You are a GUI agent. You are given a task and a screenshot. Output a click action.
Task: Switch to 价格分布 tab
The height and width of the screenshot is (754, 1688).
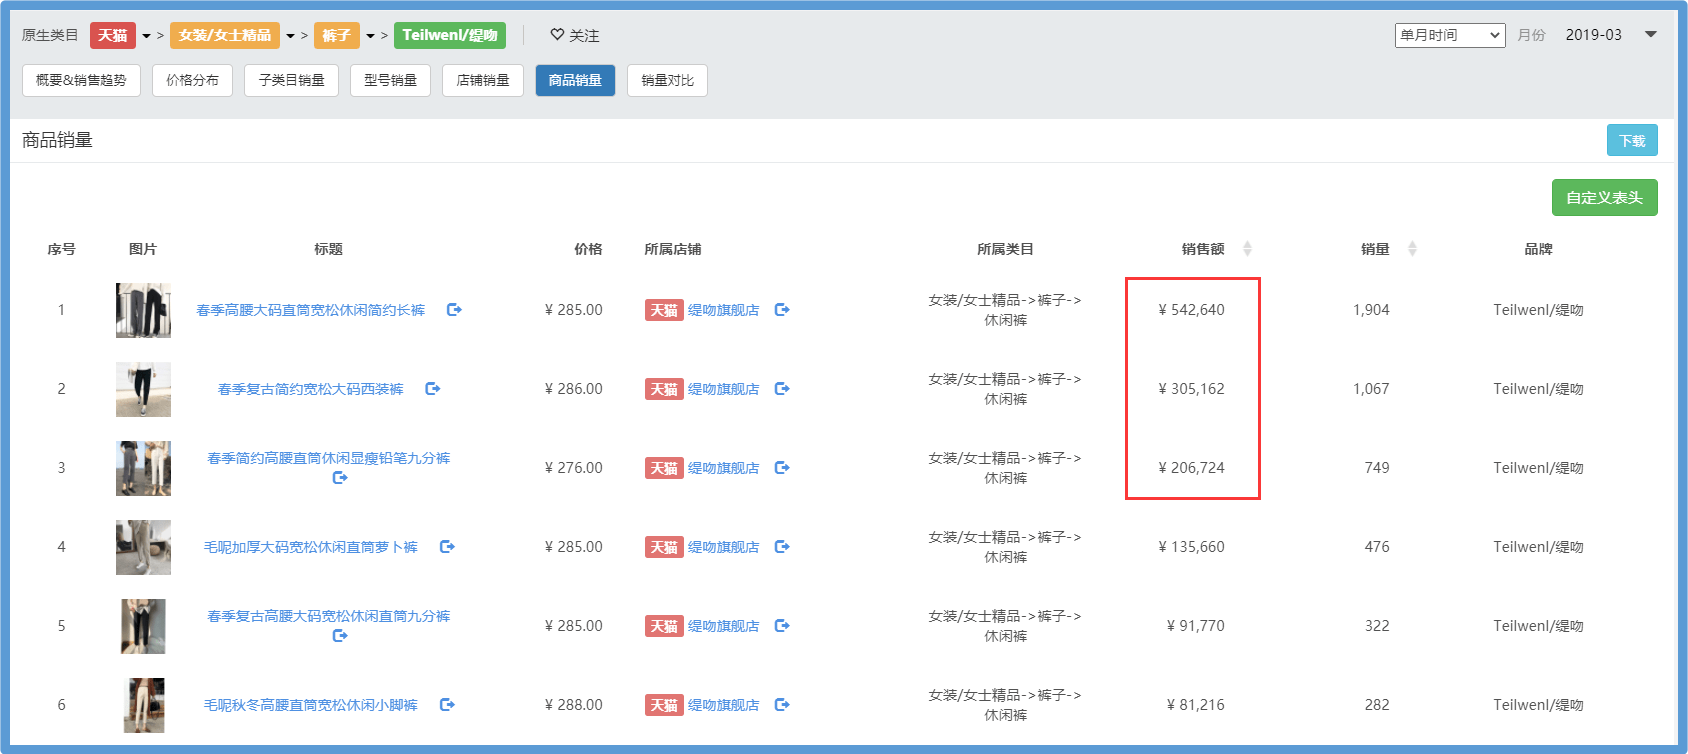pos(192,80)
